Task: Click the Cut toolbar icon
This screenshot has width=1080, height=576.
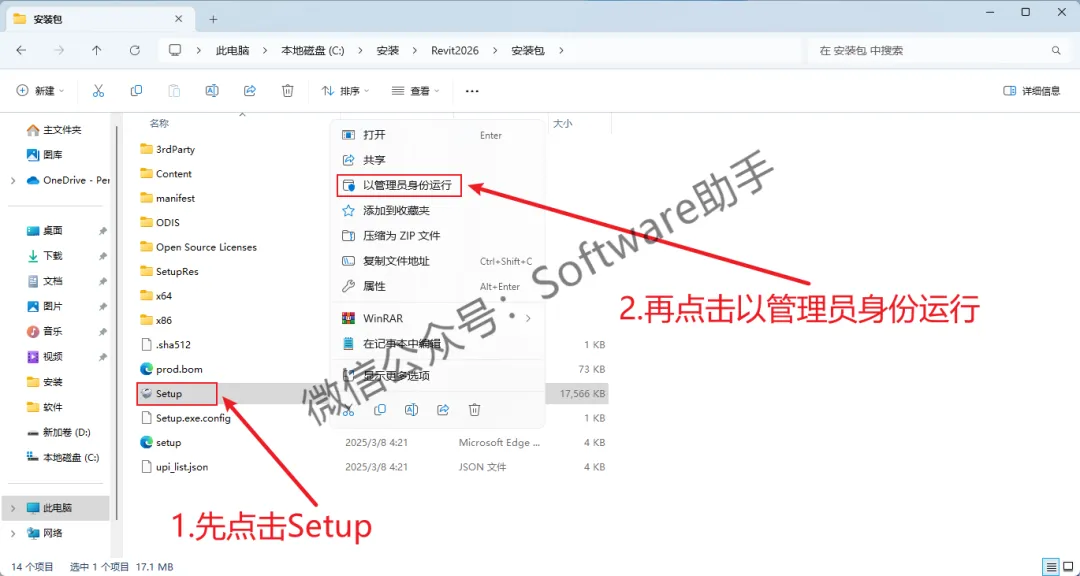Action: click(98, 90)
